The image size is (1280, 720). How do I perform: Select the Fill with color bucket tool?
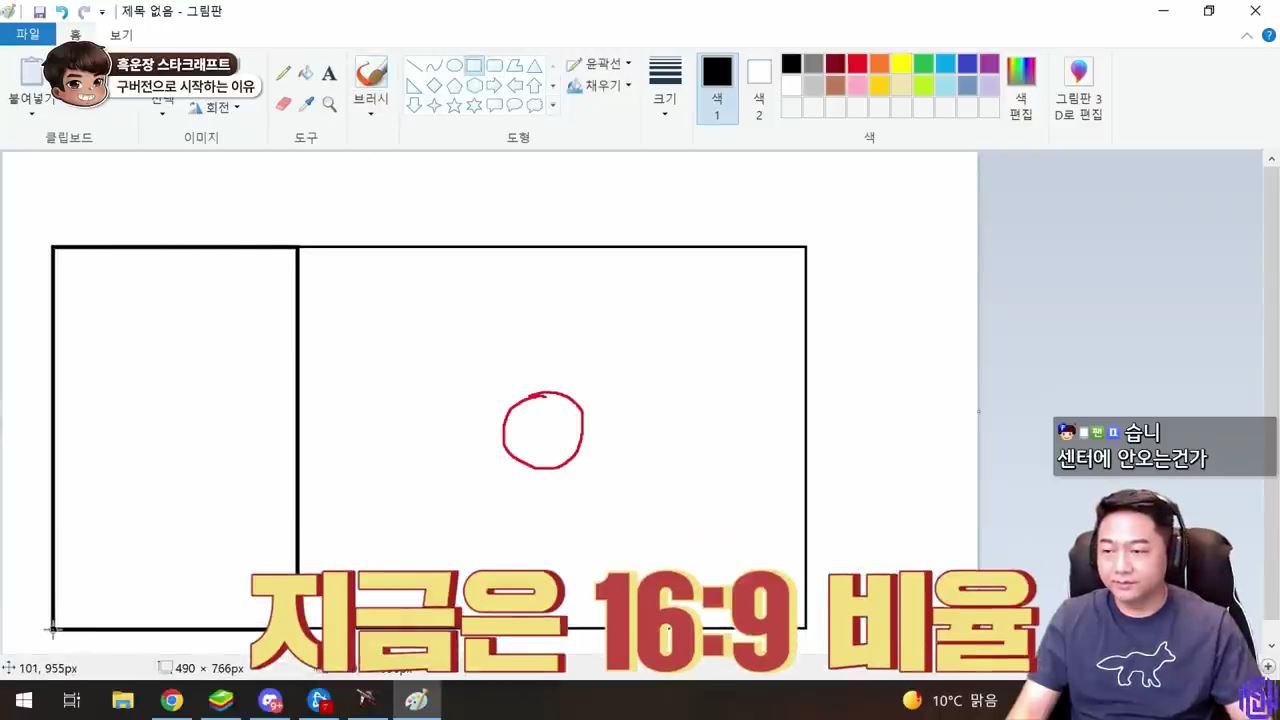point(306,73)
